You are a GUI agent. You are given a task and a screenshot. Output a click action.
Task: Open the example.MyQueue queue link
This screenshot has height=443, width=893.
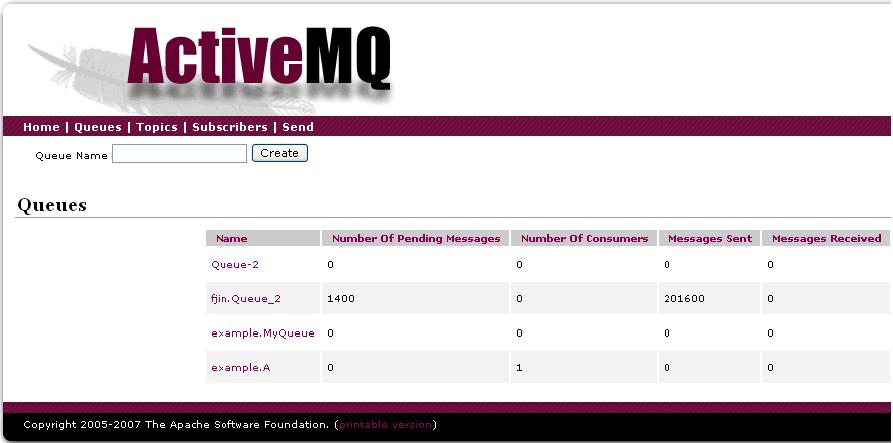(263, 333)
